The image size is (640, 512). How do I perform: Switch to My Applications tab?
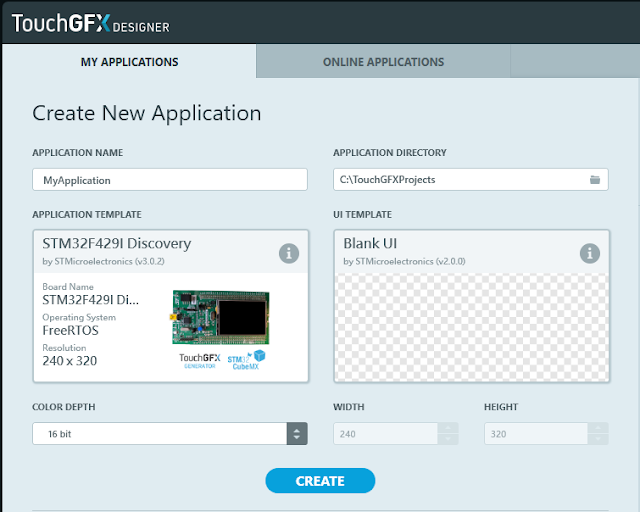point(129,62)
